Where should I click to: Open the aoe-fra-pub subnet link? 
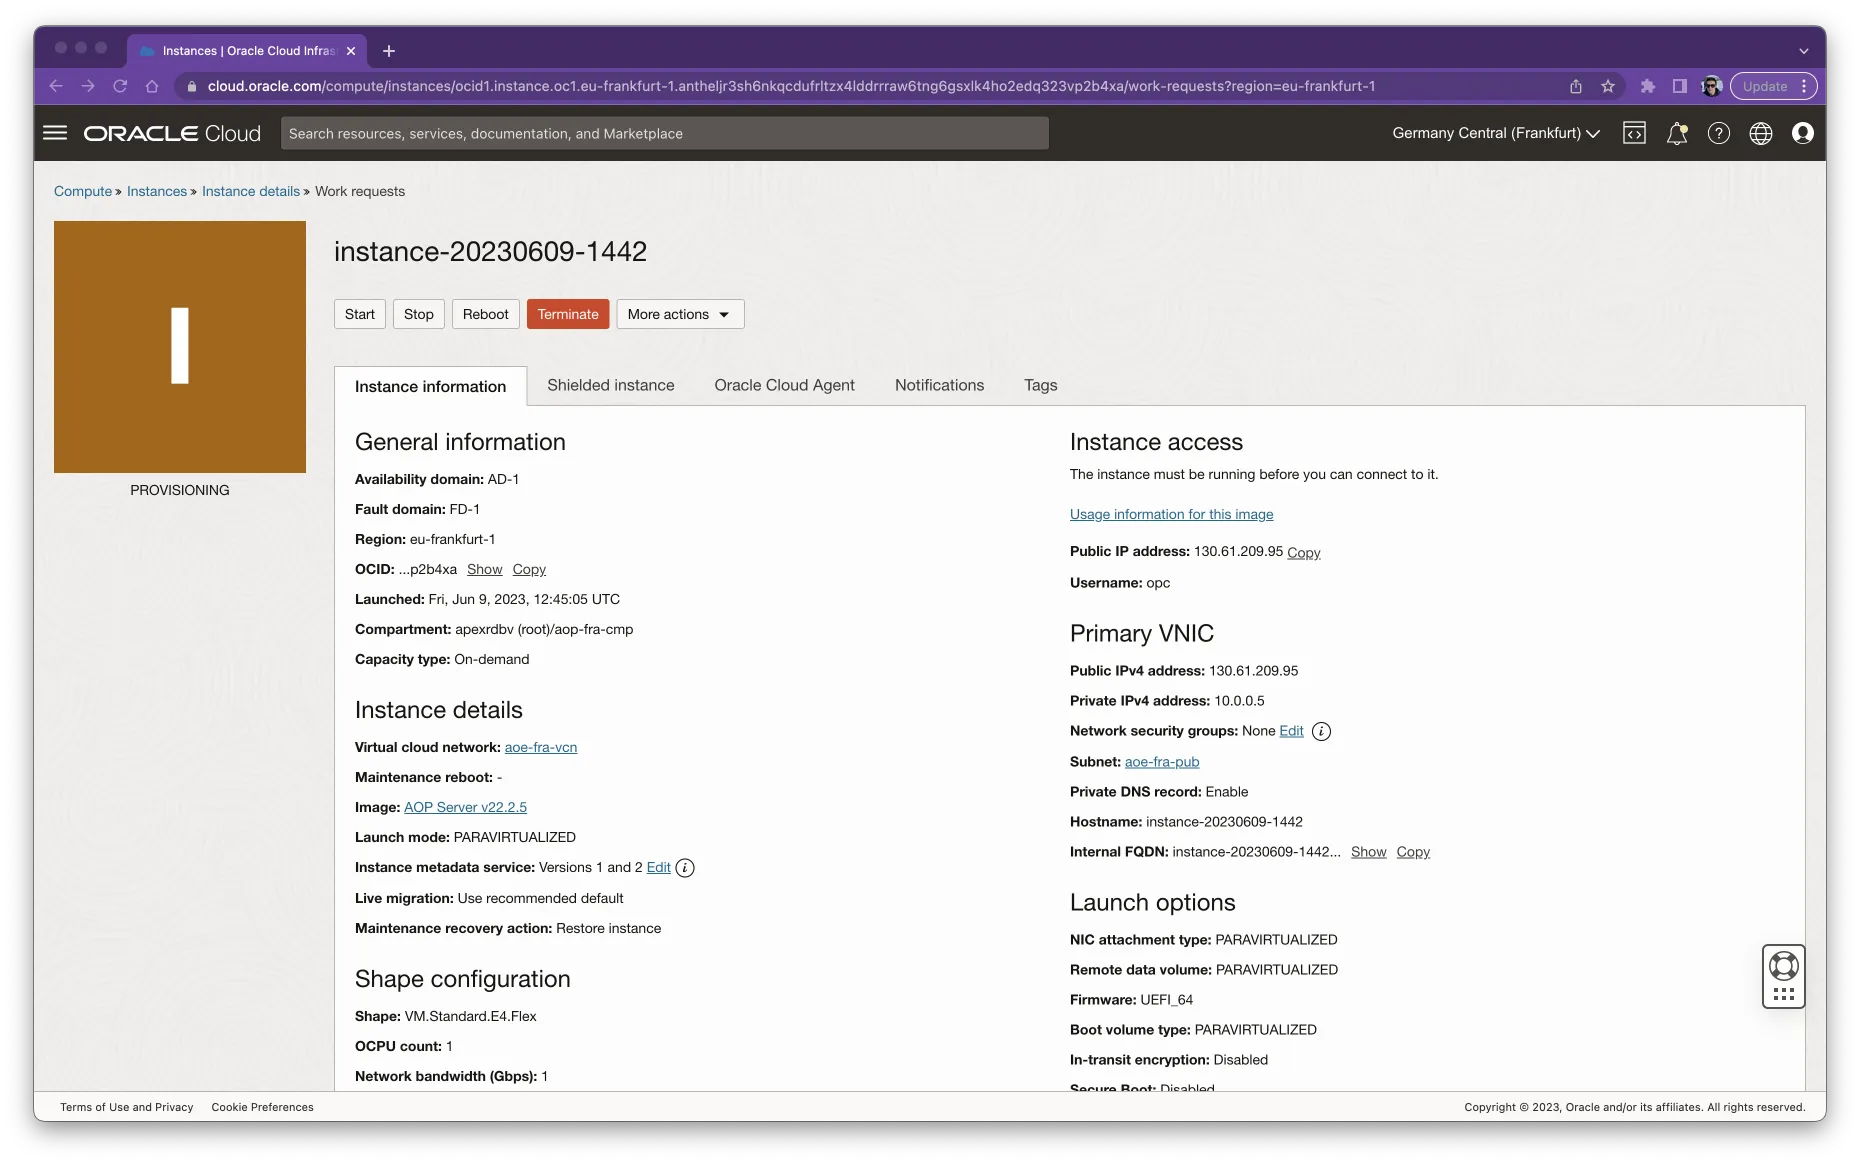click(1162, 762)
